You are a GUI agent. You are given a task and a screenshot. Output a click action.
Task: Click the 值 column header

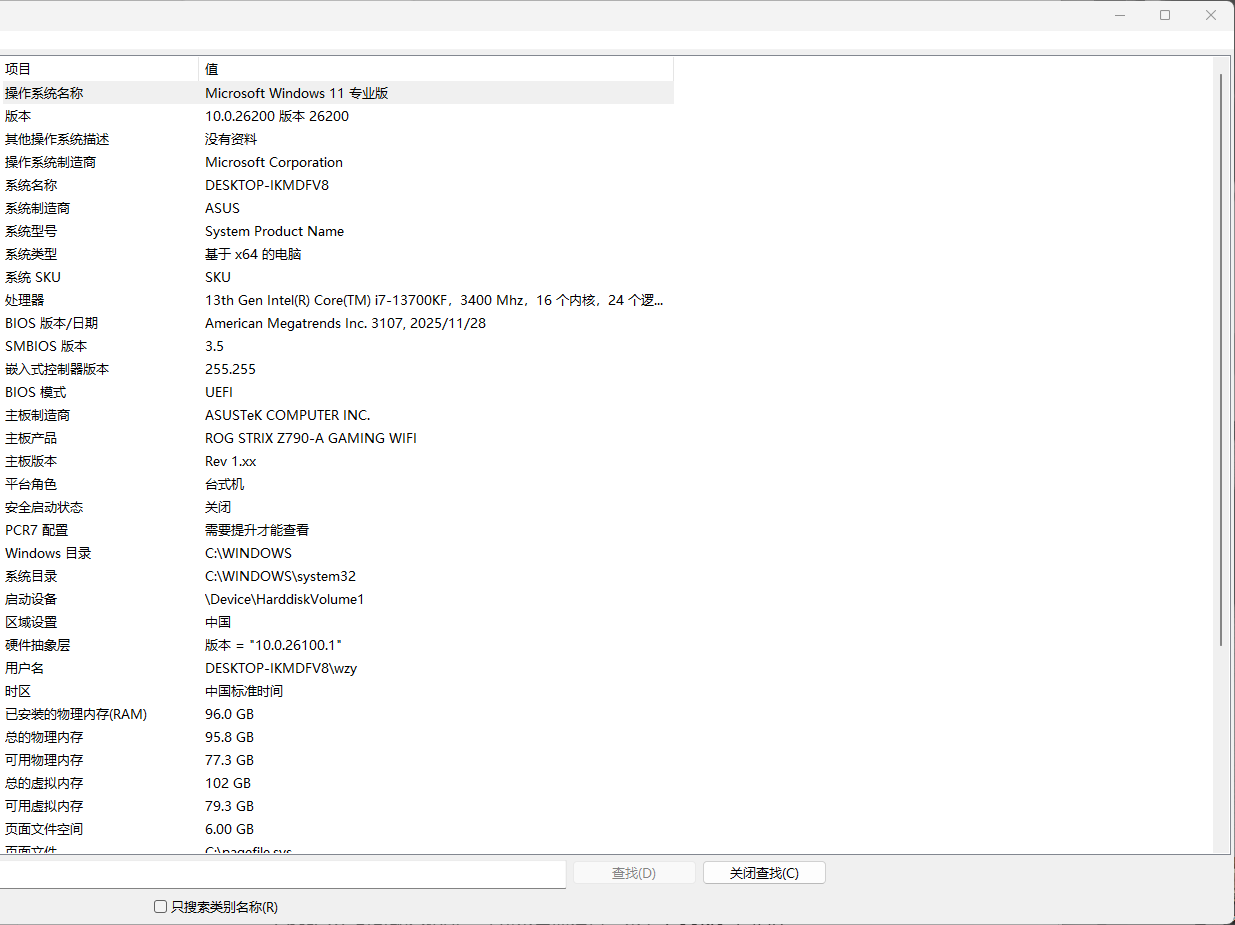coord(435,69)
